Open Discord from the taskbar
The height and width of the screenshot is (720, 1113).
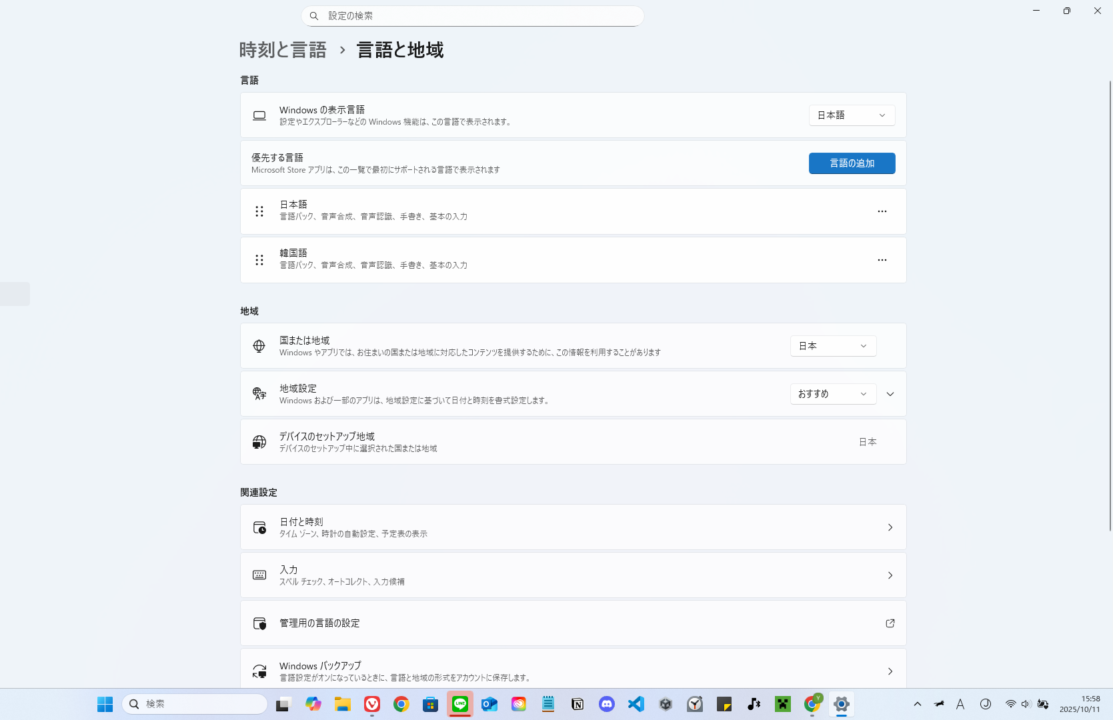(x=607, y=703)
